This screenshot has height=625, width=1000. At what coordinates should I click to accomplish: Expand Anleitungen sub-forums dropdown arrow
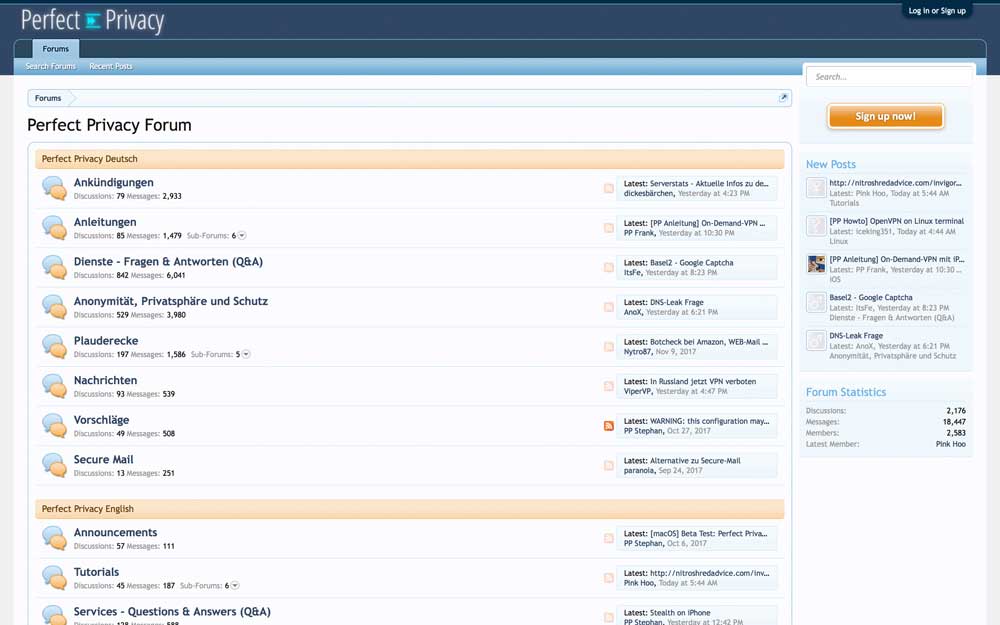[x=242, y=236]
